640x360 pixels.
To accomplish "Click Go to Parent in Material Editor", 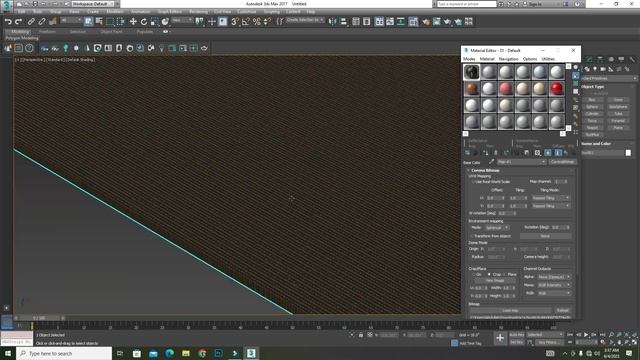I will [566, 153].
